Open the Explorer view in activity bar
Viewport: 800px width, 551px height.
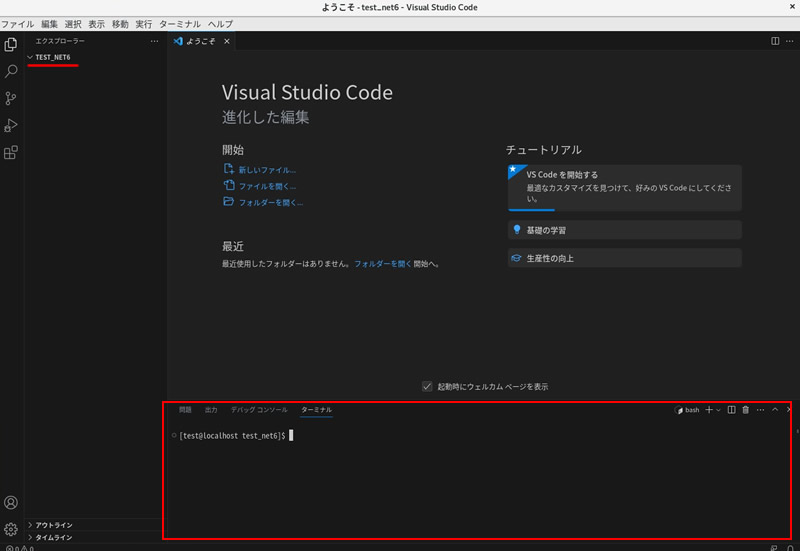tap(11, 44)
